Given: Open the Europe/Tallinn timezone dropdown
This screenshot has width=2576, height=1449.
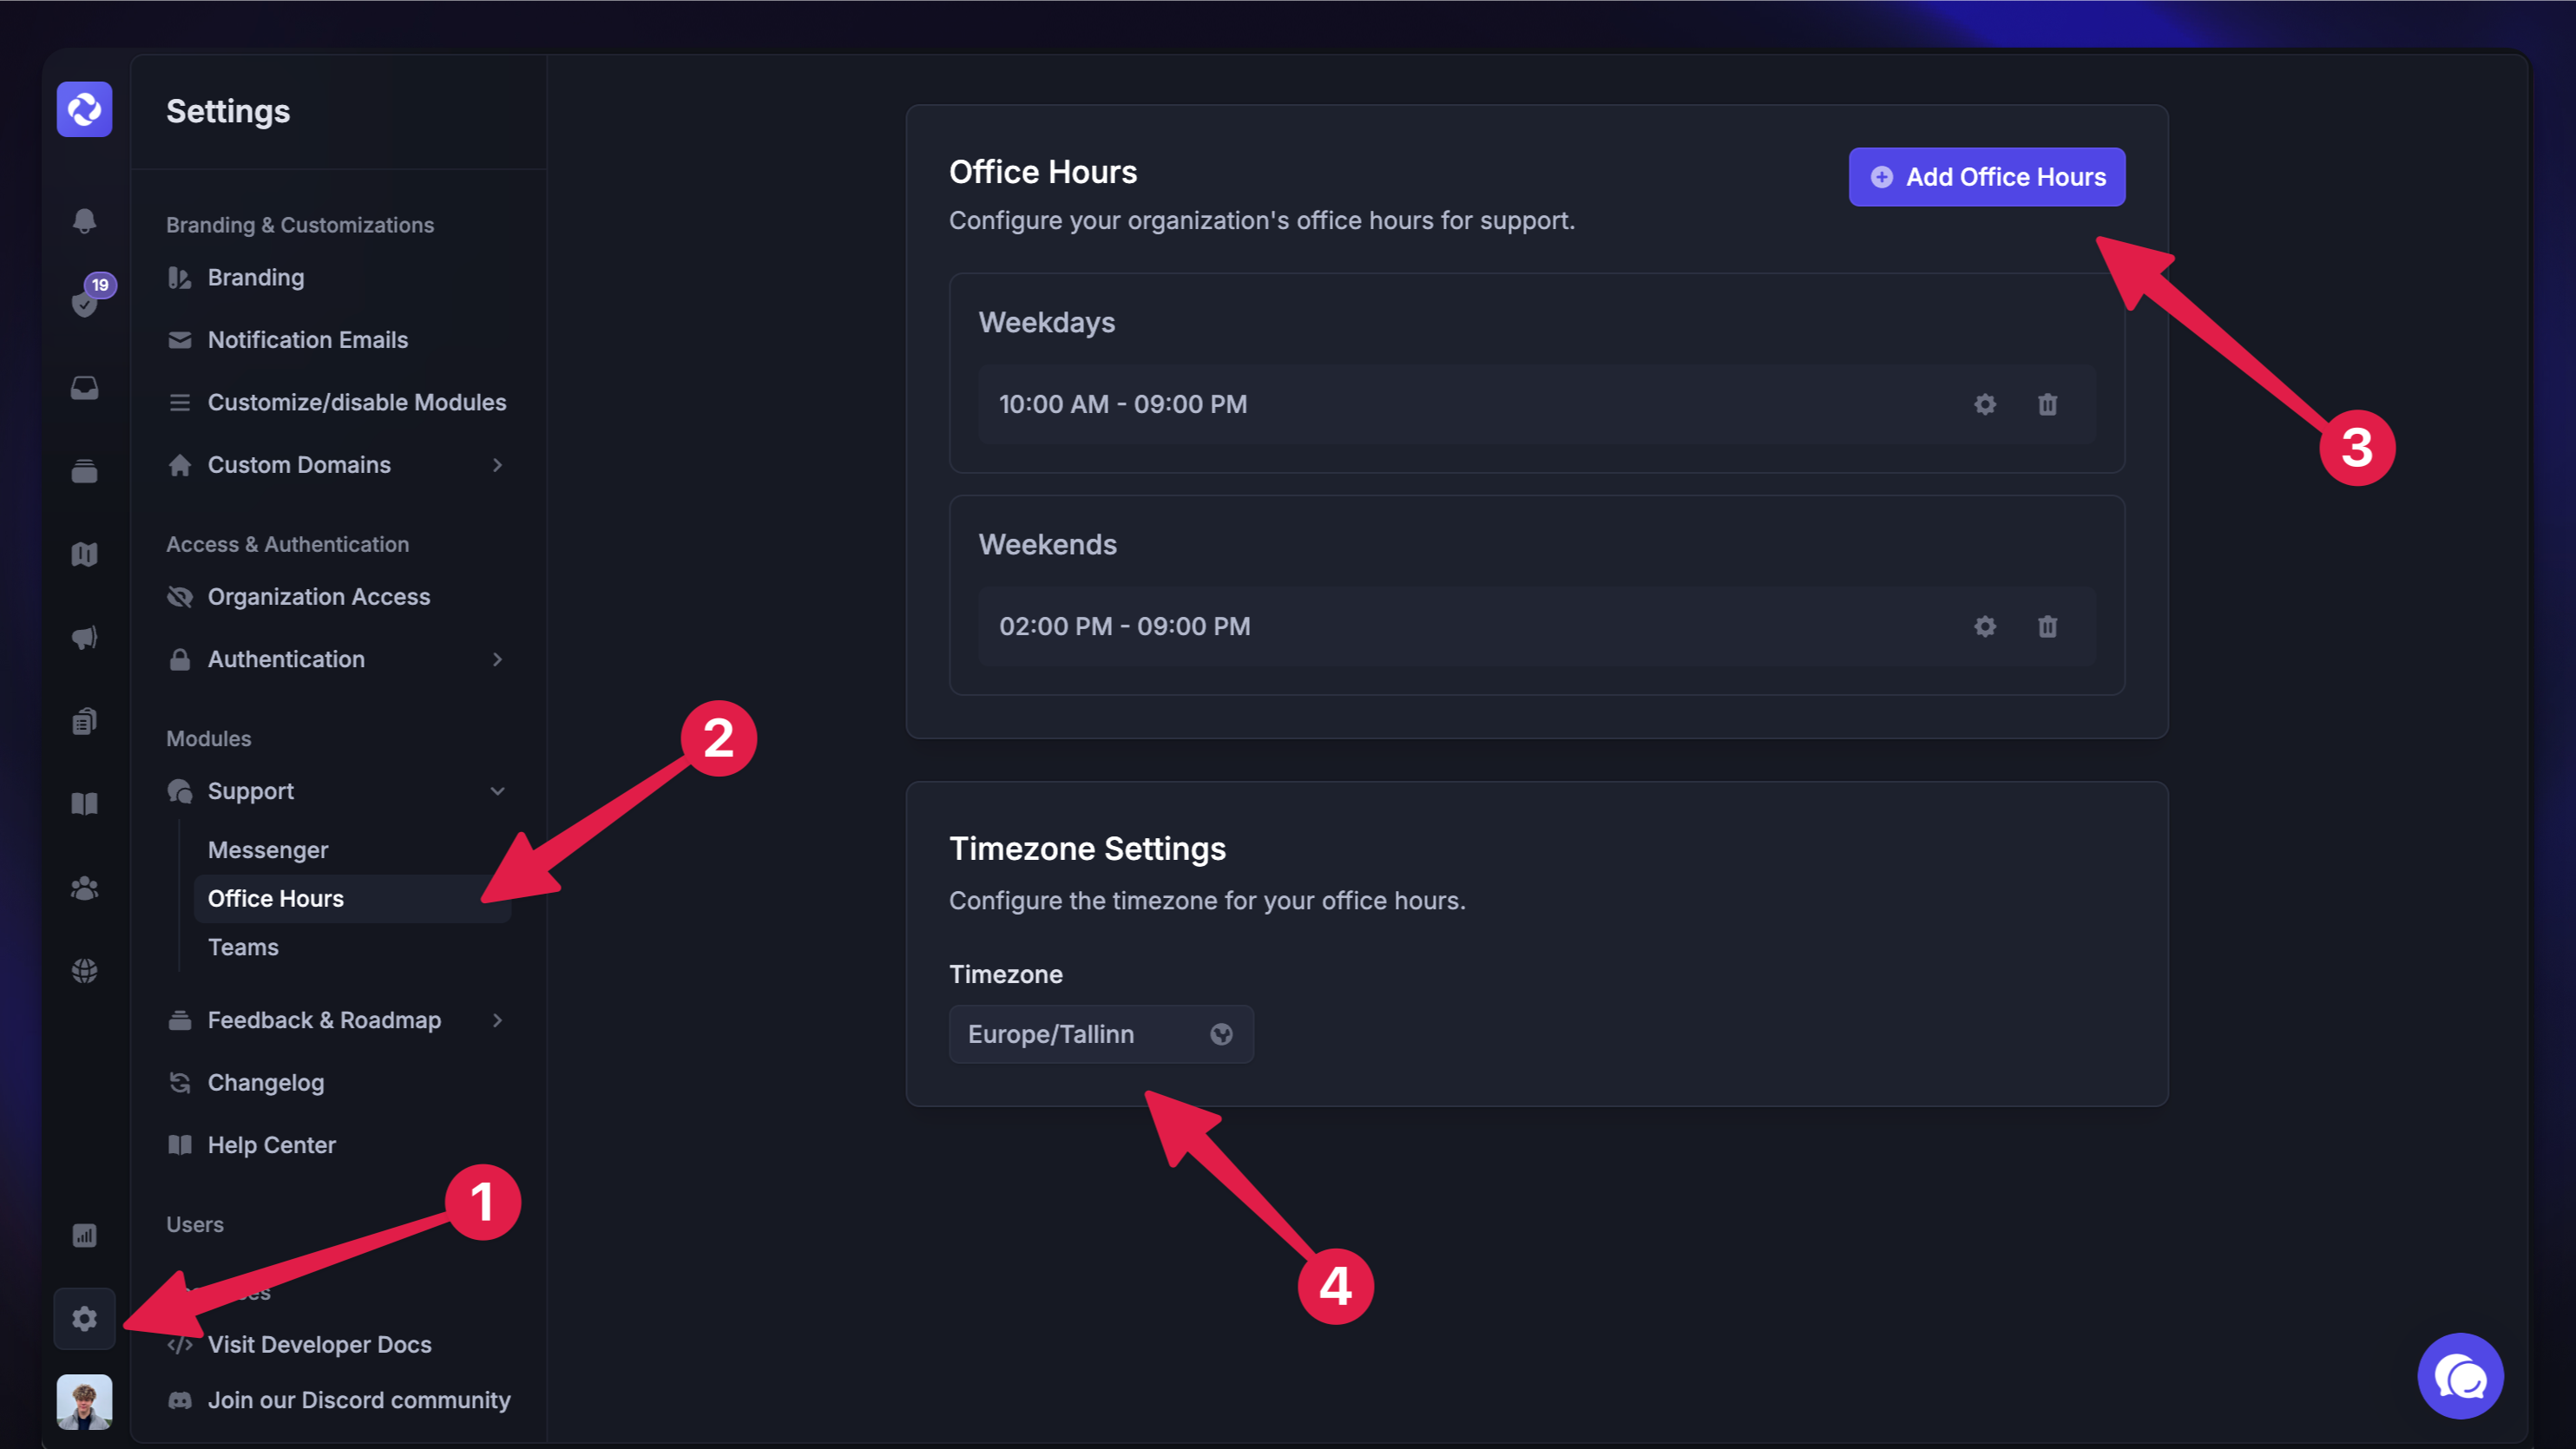Looking at the screenshot, I should point(1100,1034).
